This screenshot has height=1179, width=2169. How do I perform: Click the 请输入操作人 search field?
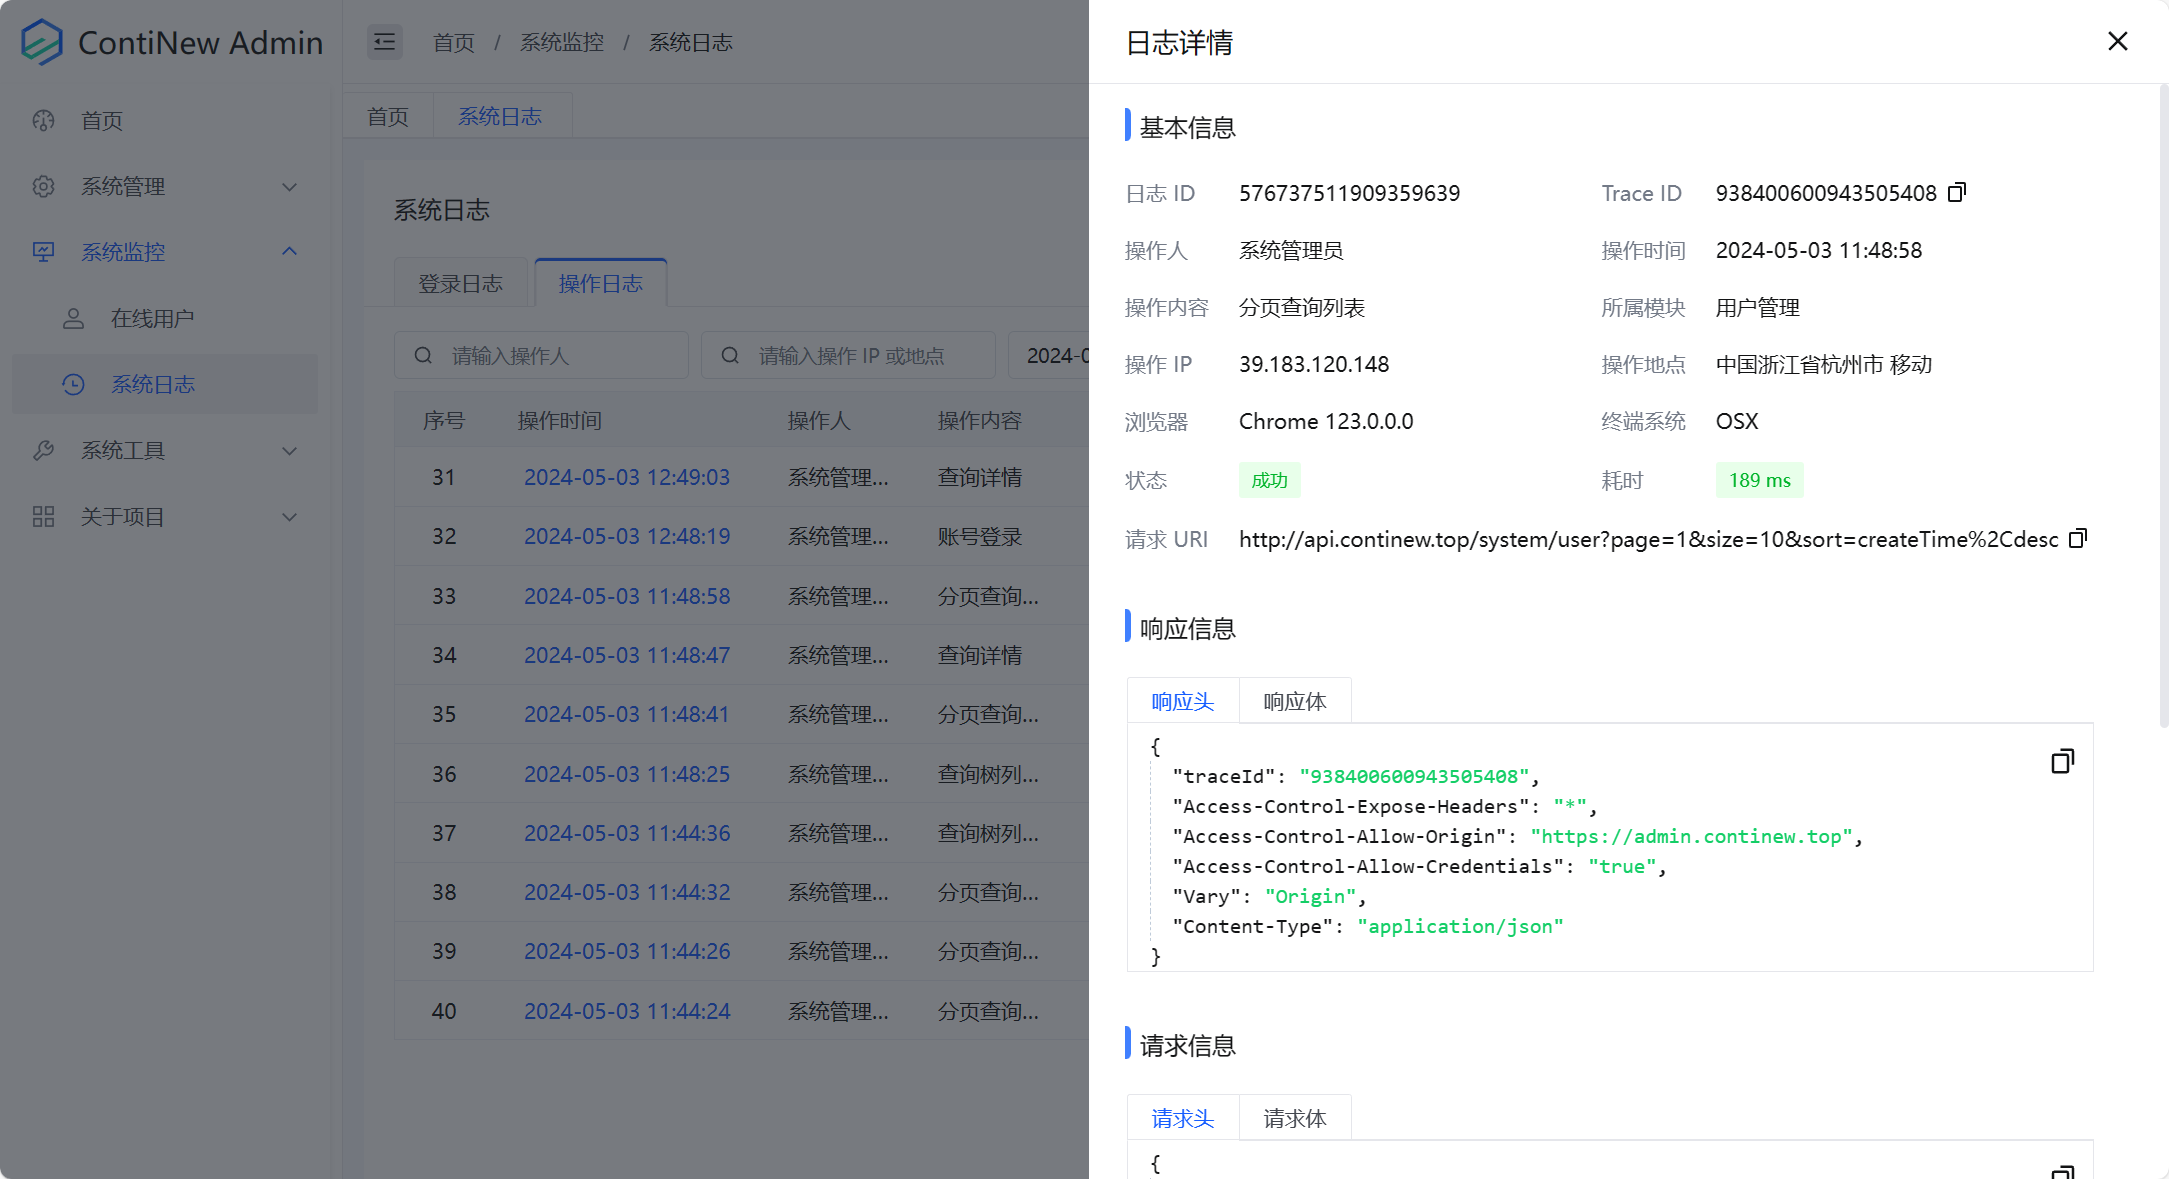pyautogui.click(x=540, y=355)
